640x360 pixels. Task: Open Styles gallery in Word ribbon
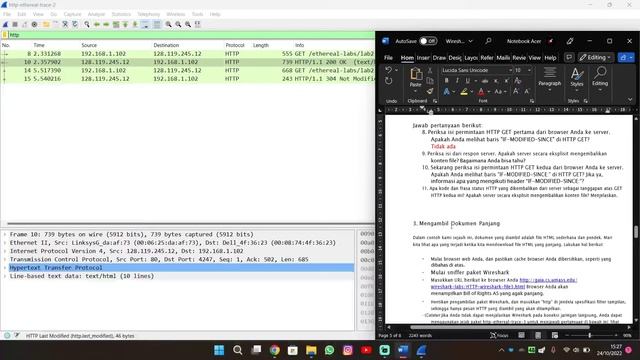[577, 78]
